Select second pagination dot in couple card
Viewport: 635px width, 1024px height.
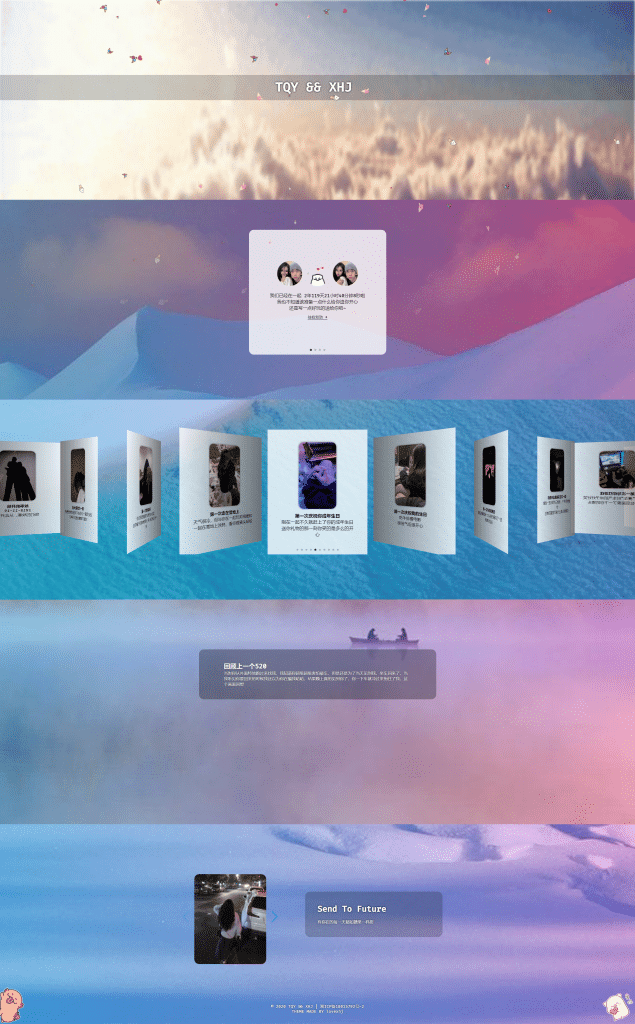click(x=315, y=349)
